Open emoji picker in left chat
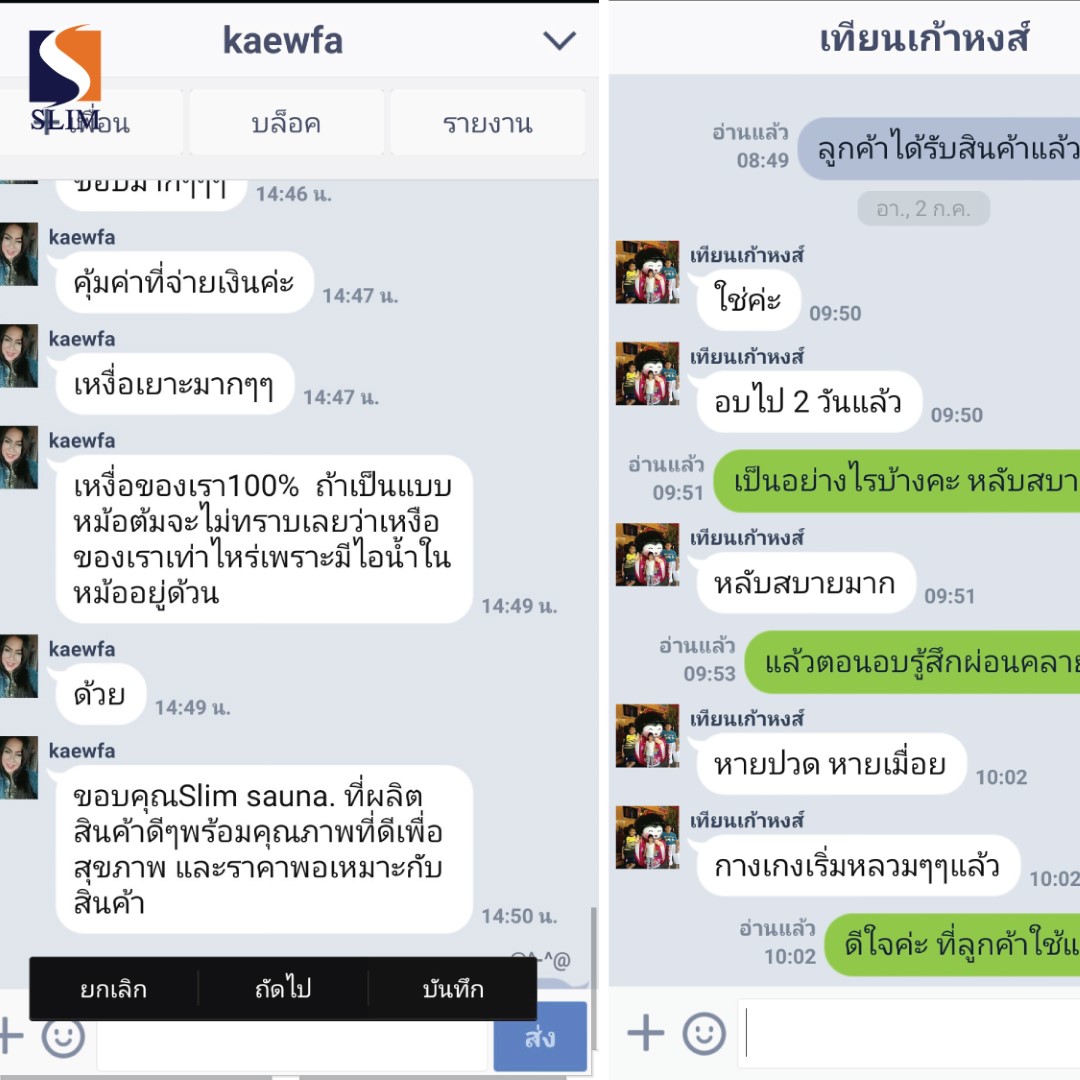 point(63,1037)
